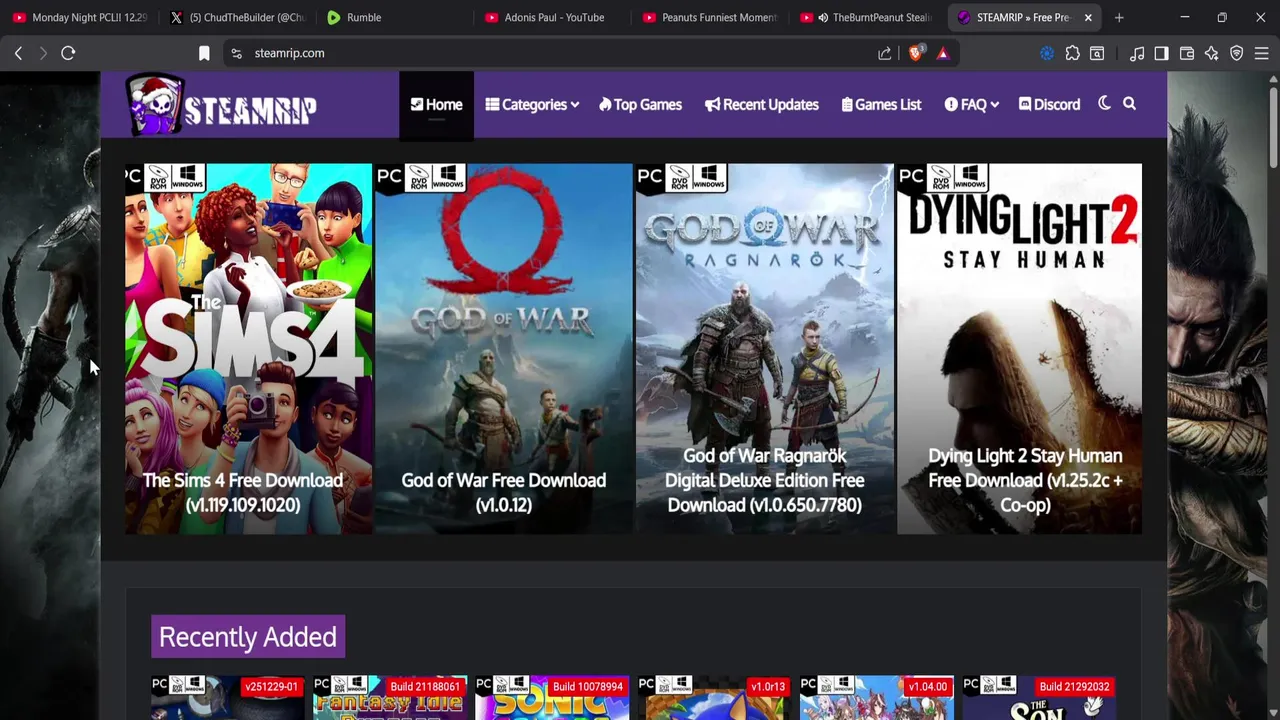Click the Recently Added heading
This screenshot has height=720, width=1280.
[248, 637]
